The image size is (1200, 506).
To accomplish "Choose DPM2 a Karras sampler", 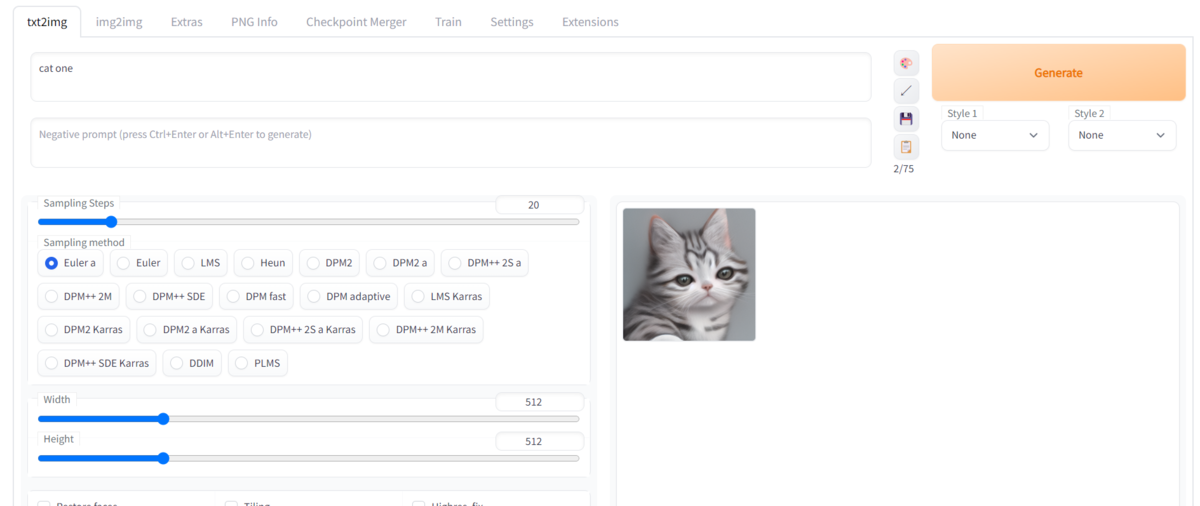I will coord(187,329).
